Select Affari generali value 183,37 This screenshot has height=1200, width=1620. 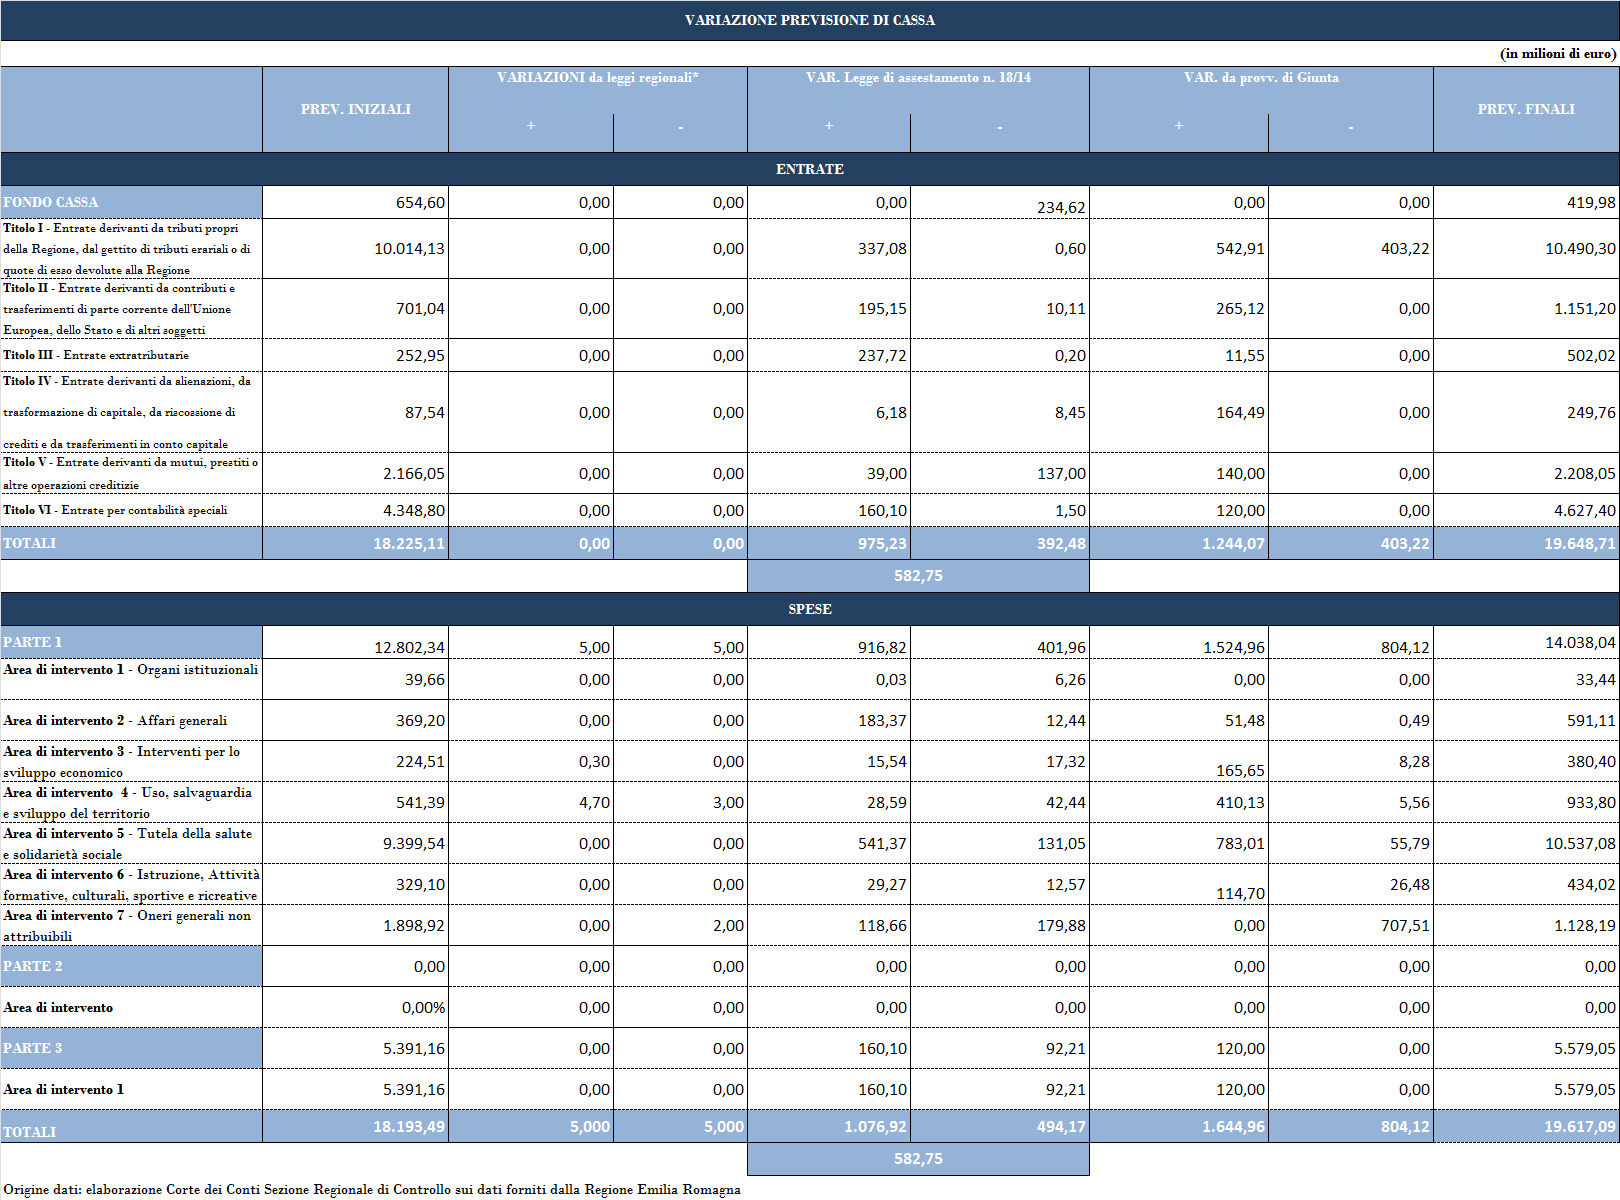tap(882, 720)
